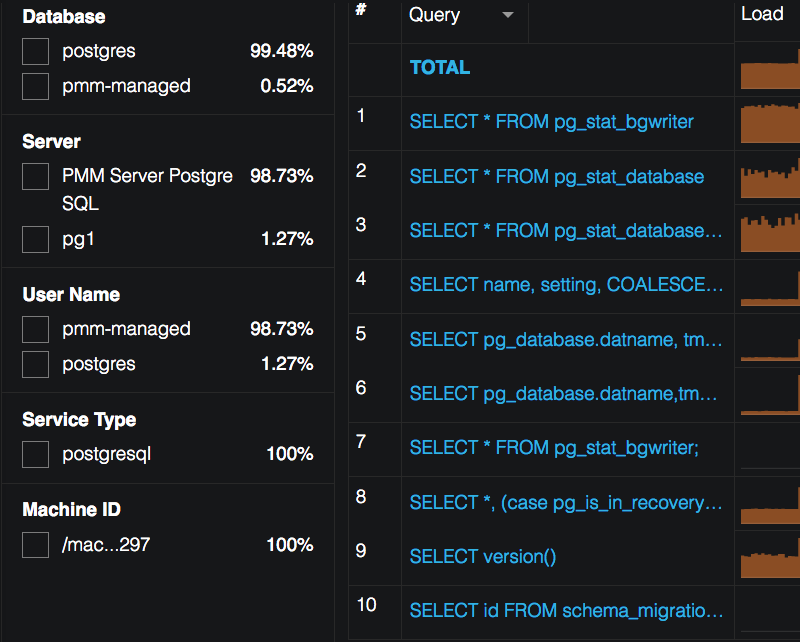Click the SELECT version() query link
The width and height of the screenshot is (800, 642).
coord(483,557)
